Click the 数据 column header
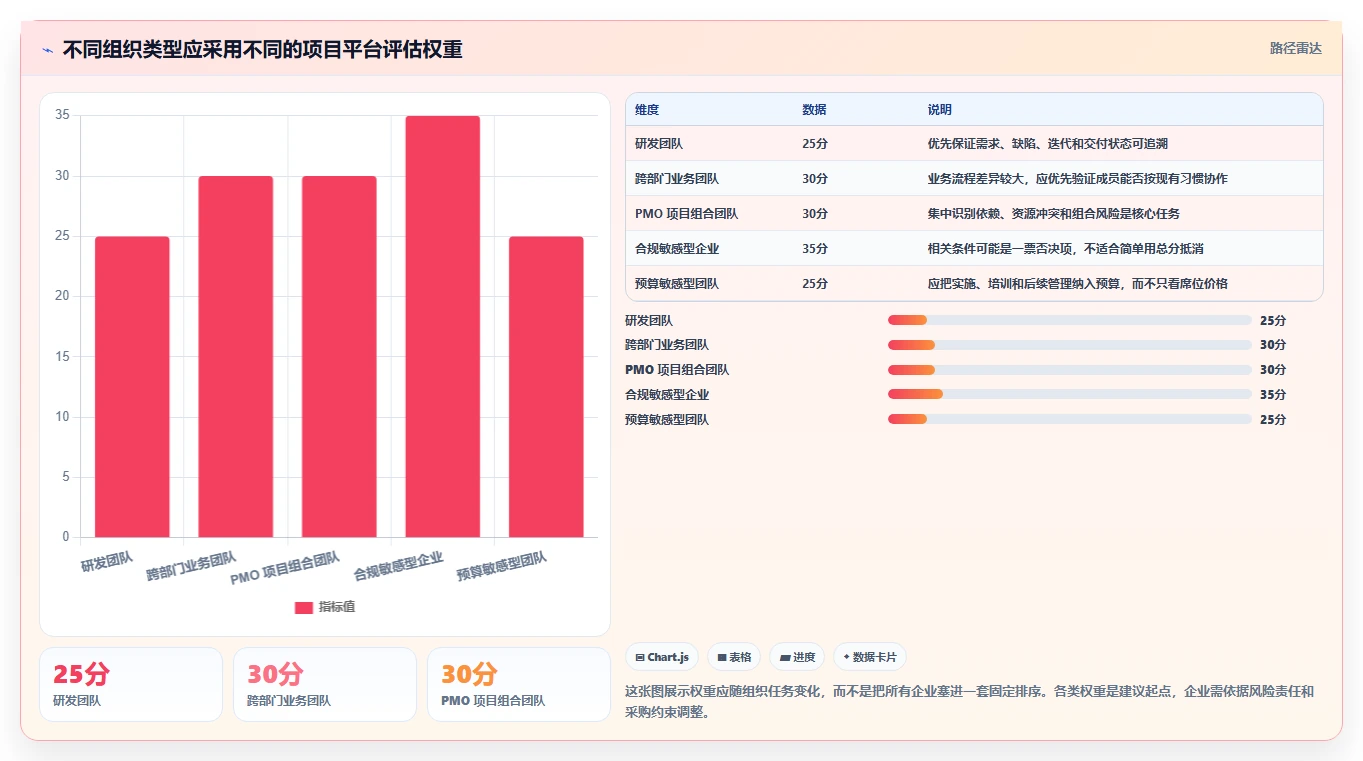Screen dimensions: 1363x761 [x=814, y=110]
